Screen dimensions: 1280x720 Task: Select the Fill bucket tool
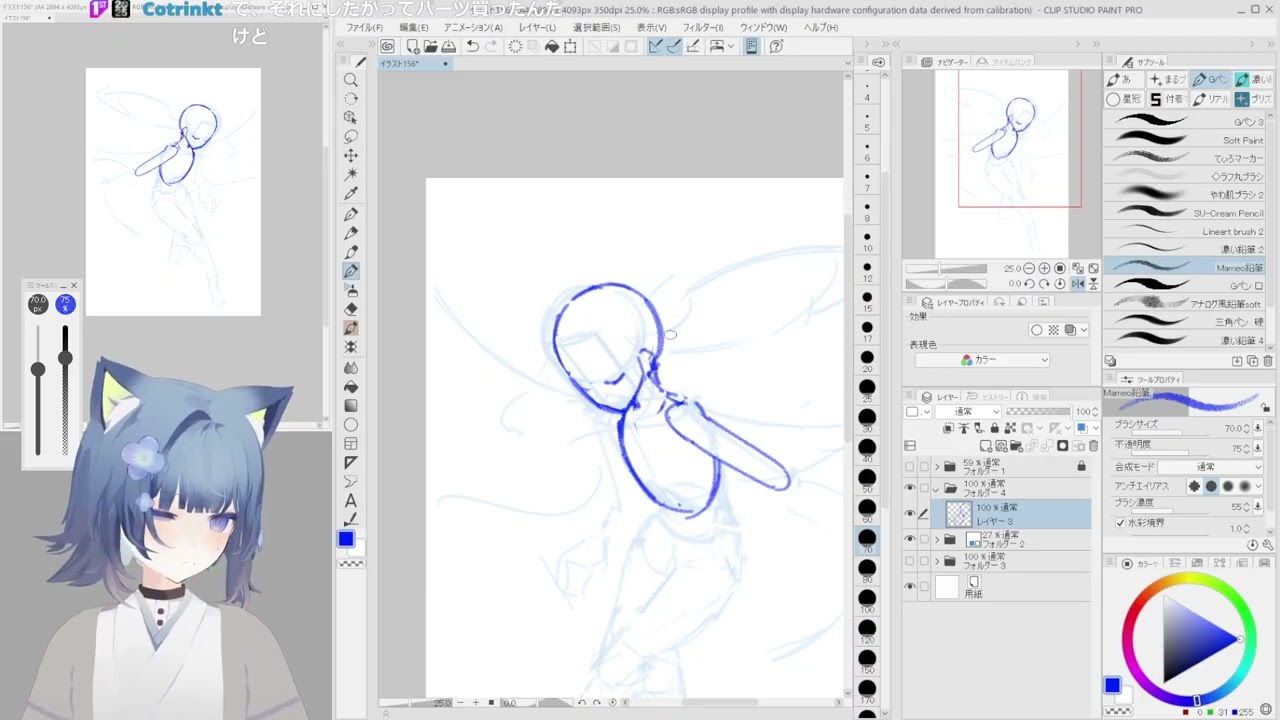pyautogui.click(x=351, y=387)
